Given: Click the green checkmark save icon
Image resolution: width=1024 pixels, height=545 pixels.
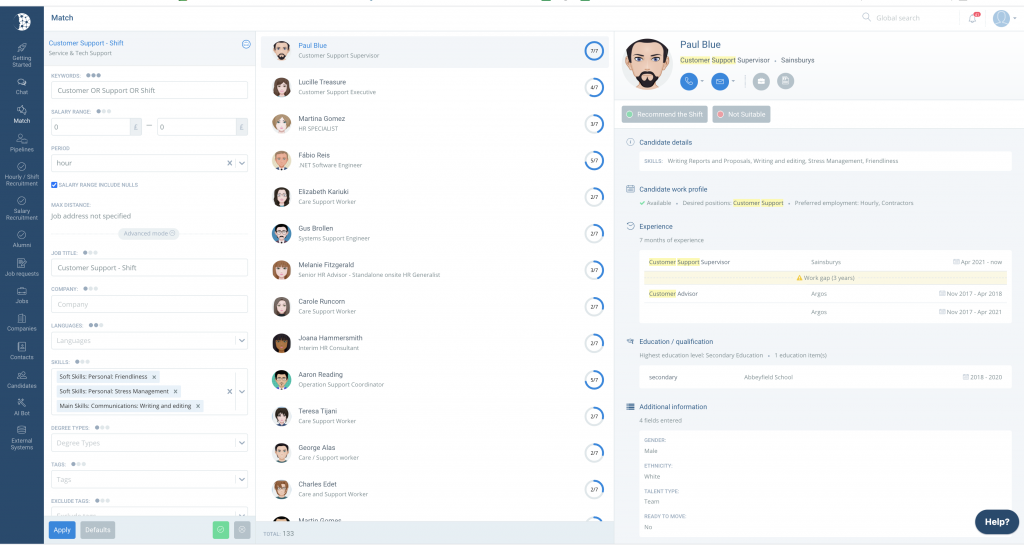Looking at the screenshot, I should point(221,530).
